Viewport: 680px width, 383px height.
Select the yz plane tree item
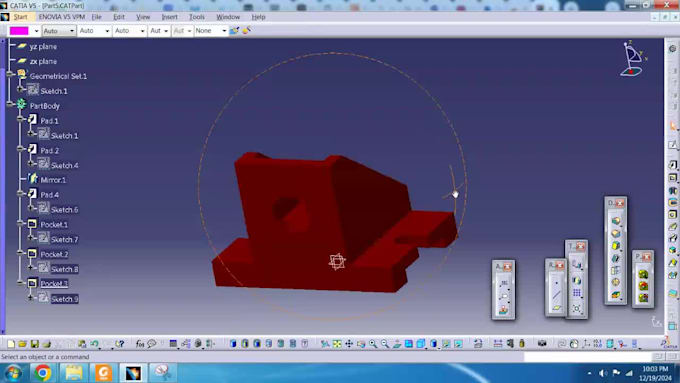point(43,46)
